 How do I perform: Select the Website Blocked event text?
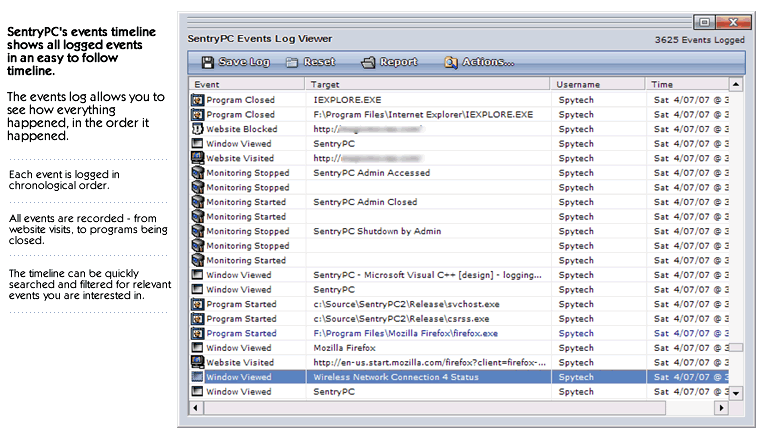tap(242, 129)
